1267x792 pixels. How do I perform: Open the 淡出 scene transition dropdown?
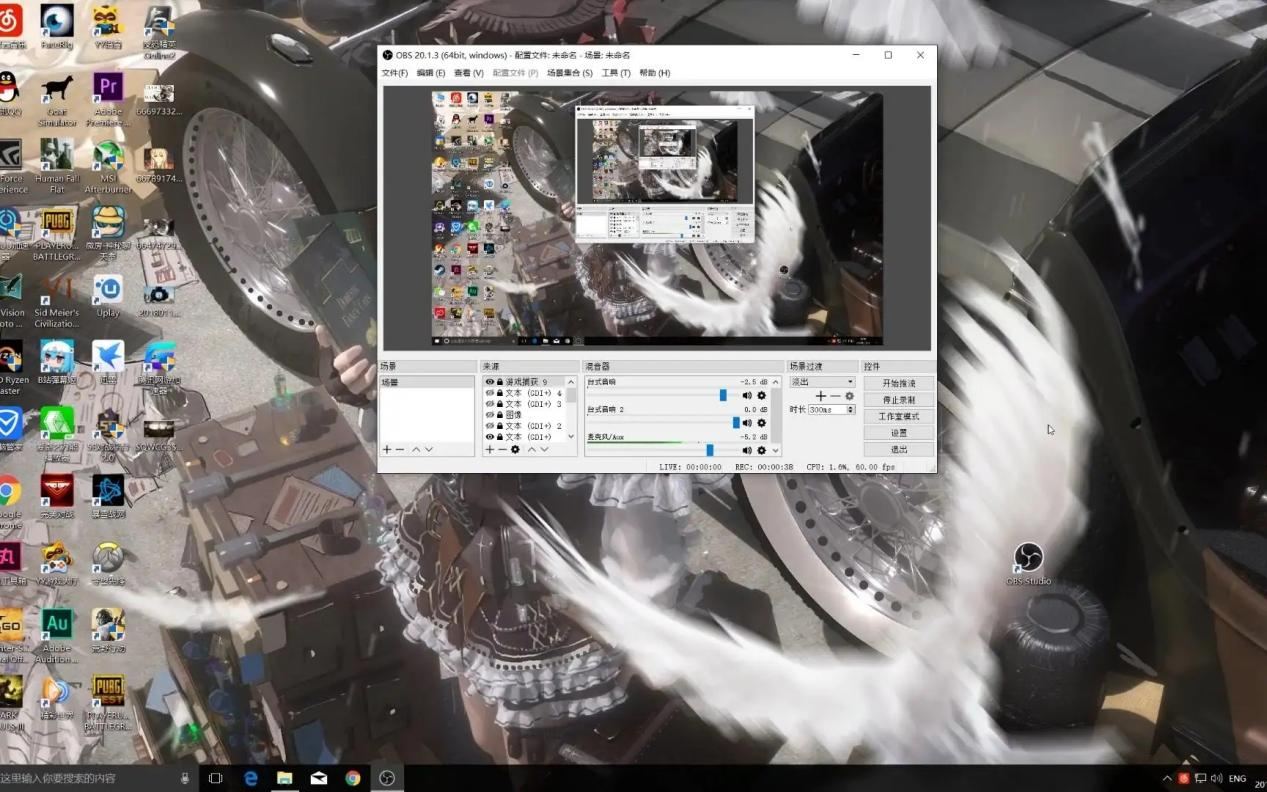[822, 382]
